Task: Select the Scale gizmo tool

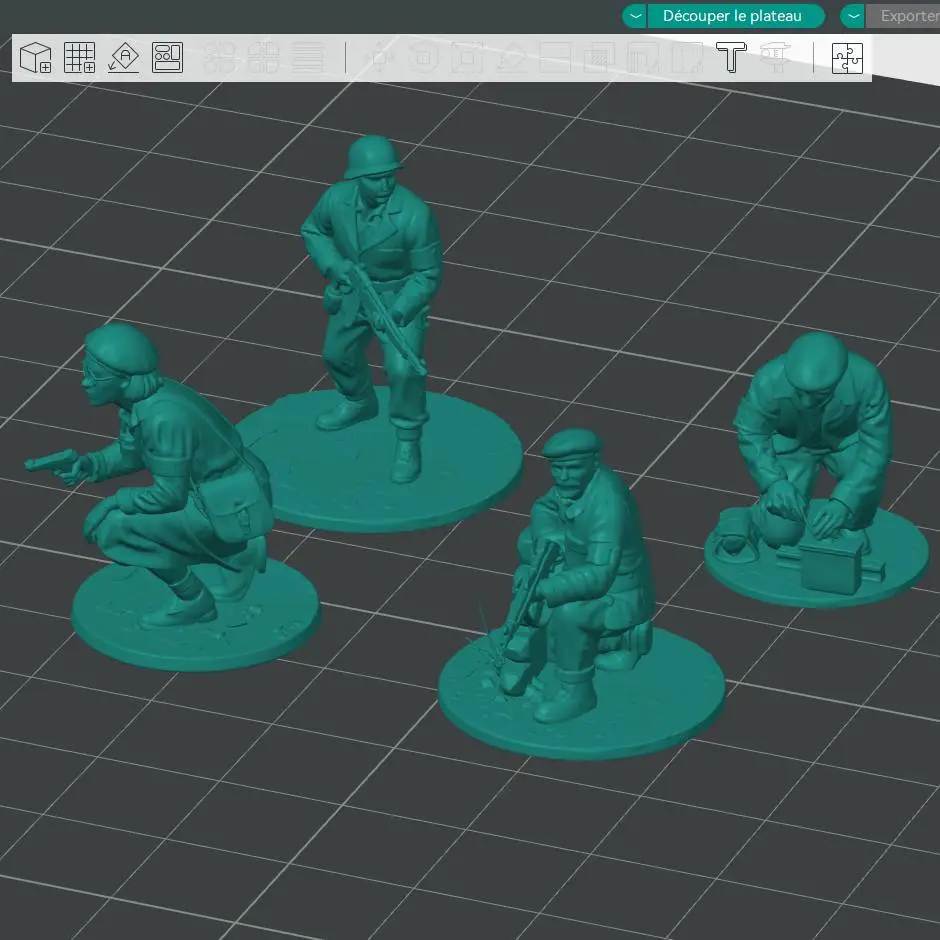Action: 468,58
